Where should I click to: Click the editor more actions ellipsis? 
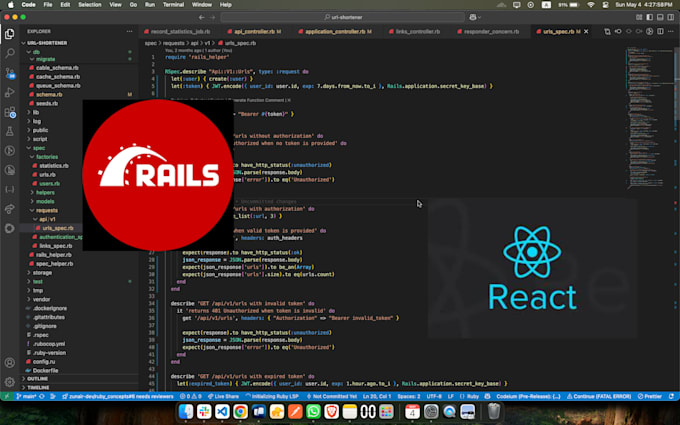coord(670,31)
